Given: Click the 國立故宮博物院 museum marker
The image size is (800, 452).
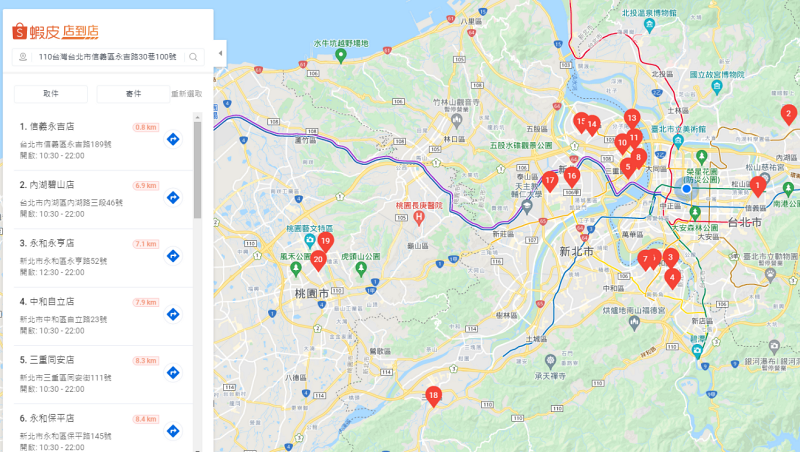Looking at the screenshot, I should point(717,87).
